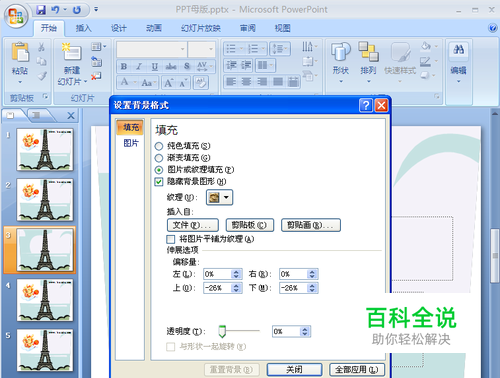Click the Editing binoculars icon

(459, 50)
